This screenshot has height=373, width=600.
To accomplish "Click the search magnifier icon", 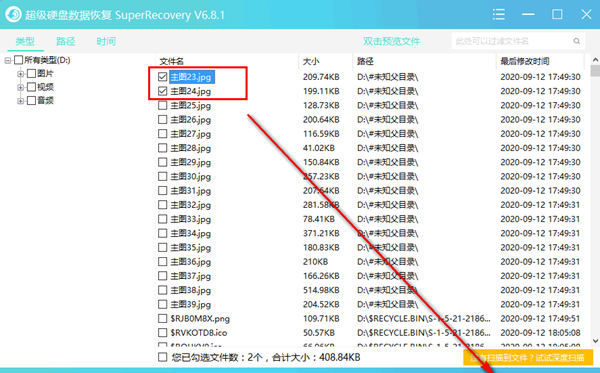I will click(x=576, y=41).
